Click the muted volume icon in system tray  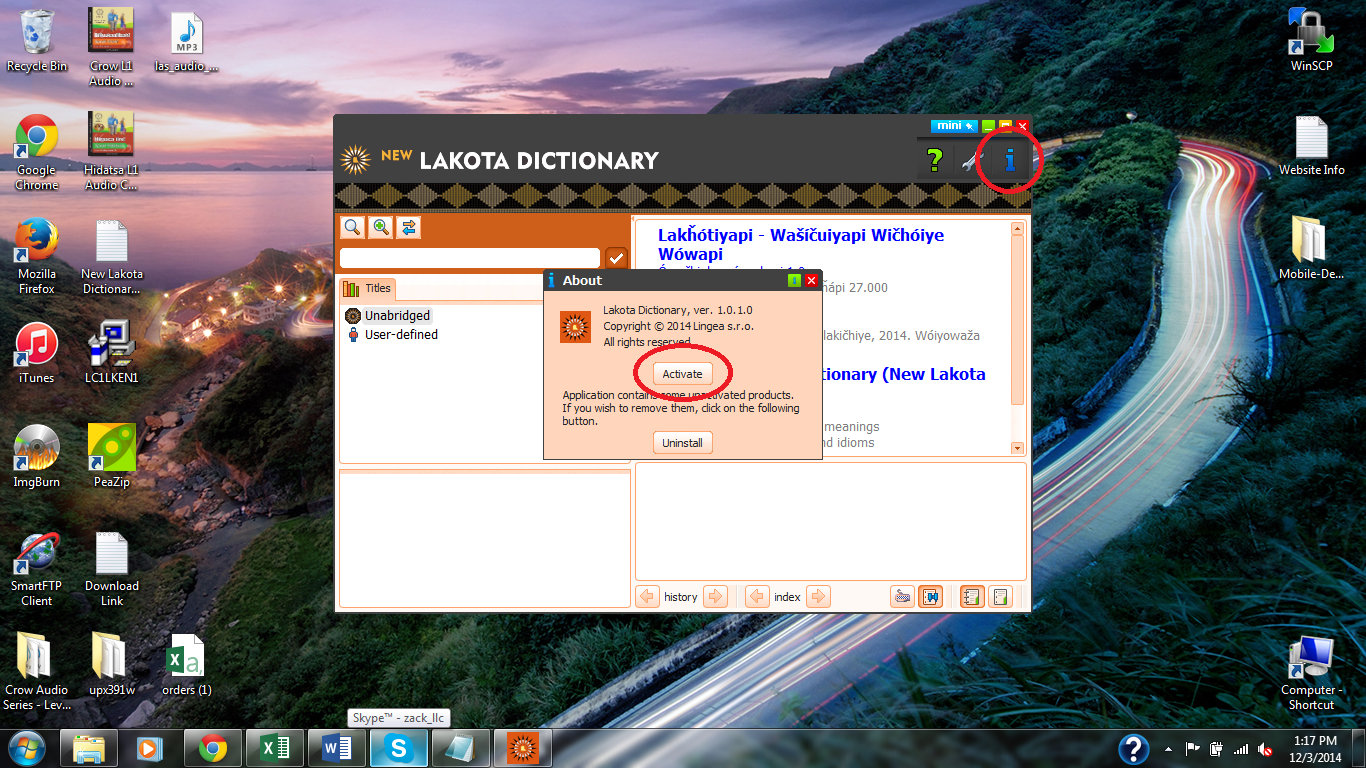pyautogui.click(x=1266, y=749)
